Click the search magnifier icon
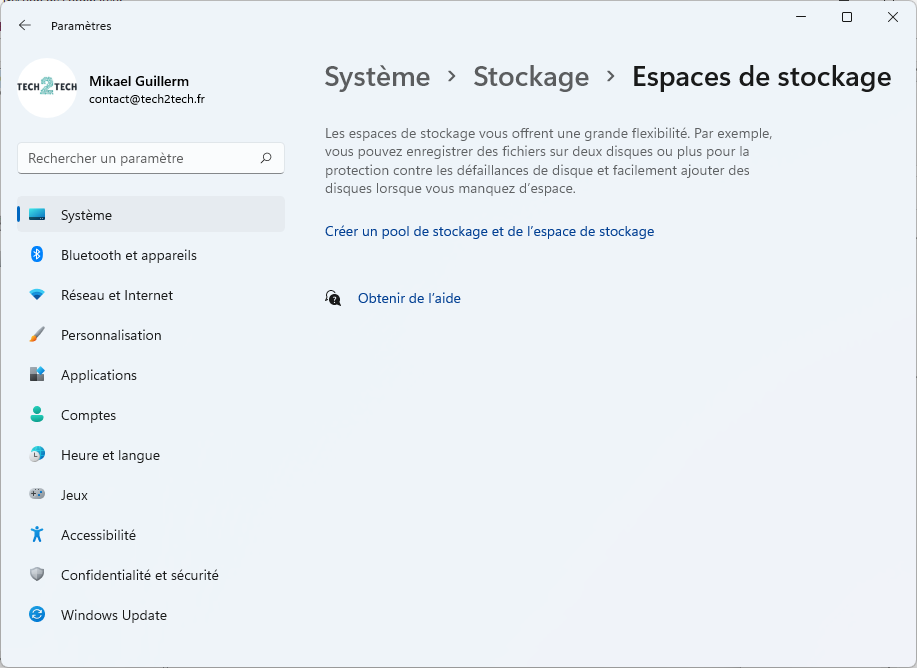The height and width of the screenshot is (668, 917). pos(266,158)
